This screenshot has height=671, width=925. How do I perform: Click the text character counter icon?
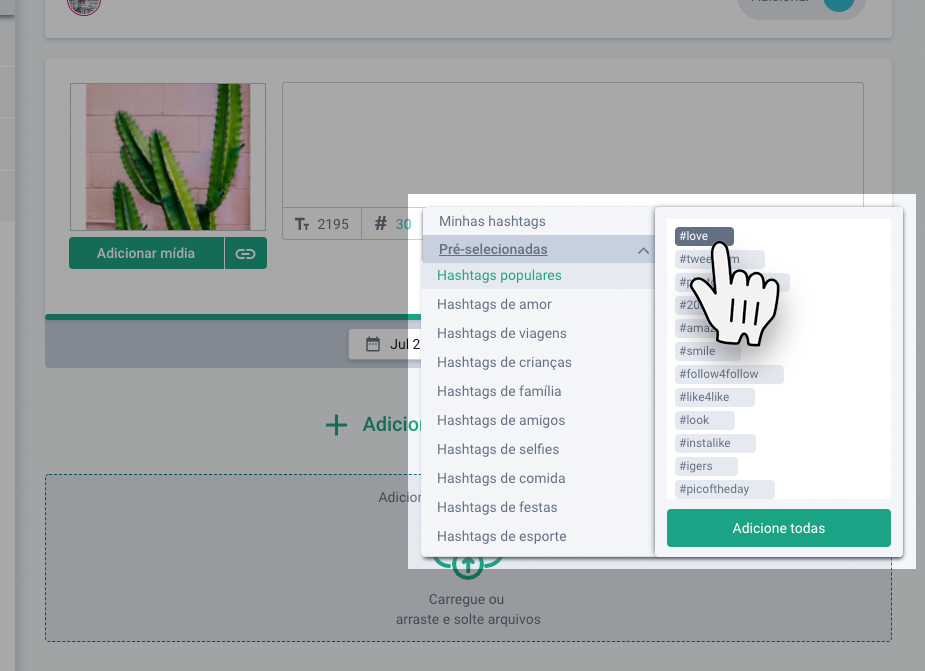(301, 224)
